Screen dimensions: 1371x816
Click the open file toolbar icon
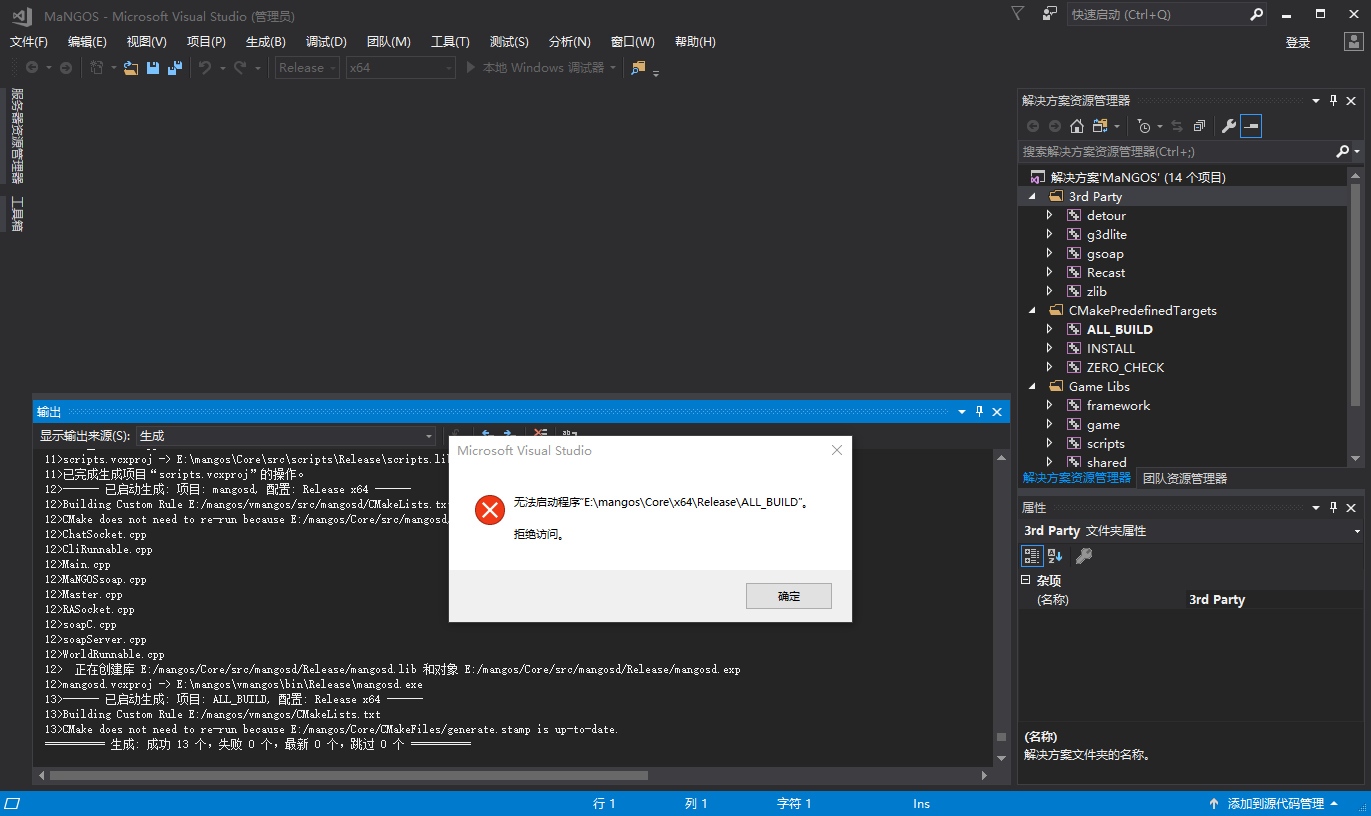click(x=130, y=68)
